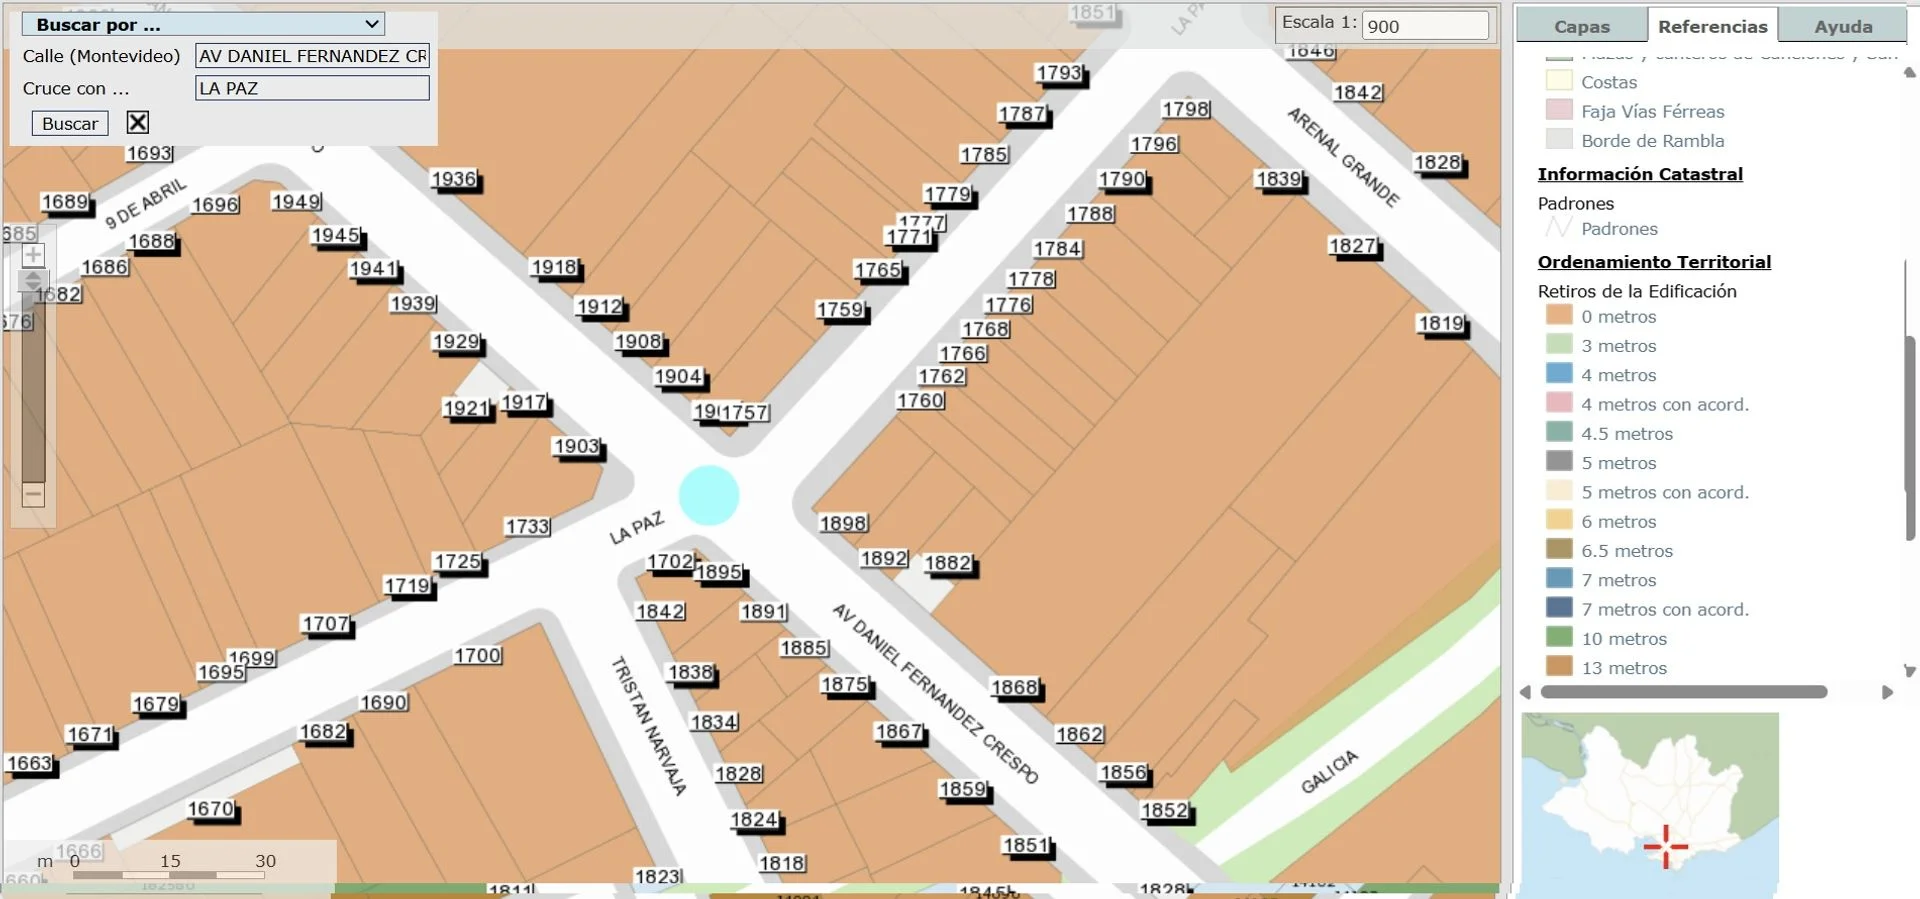Click the Ordenamiento Territorial heading link
This screenshot has width=1920, height=899.
1654,262
